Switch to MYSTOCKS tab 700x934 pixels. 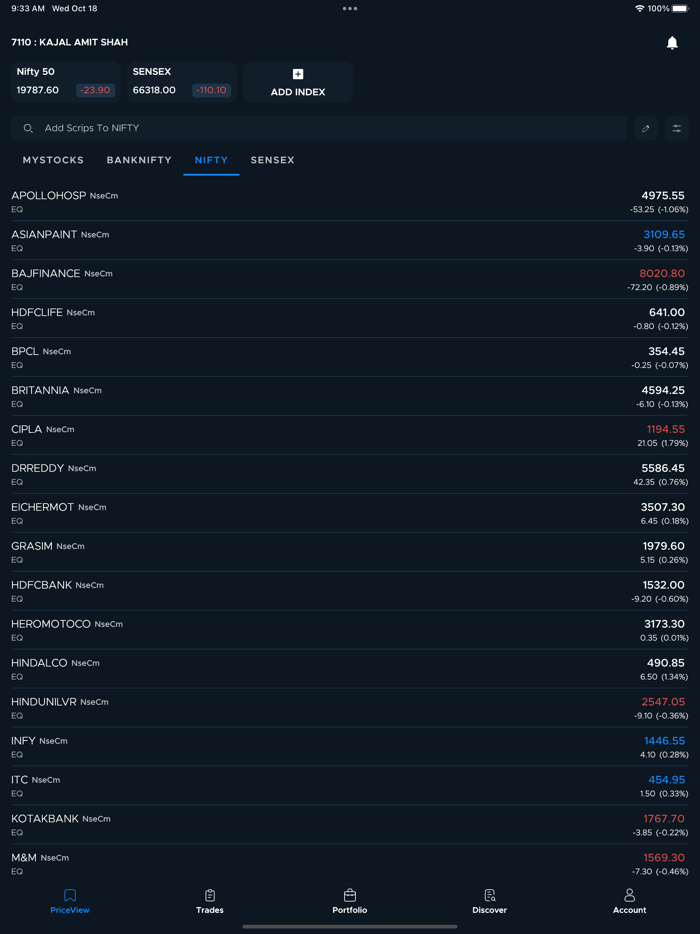(x=53, y=160)
